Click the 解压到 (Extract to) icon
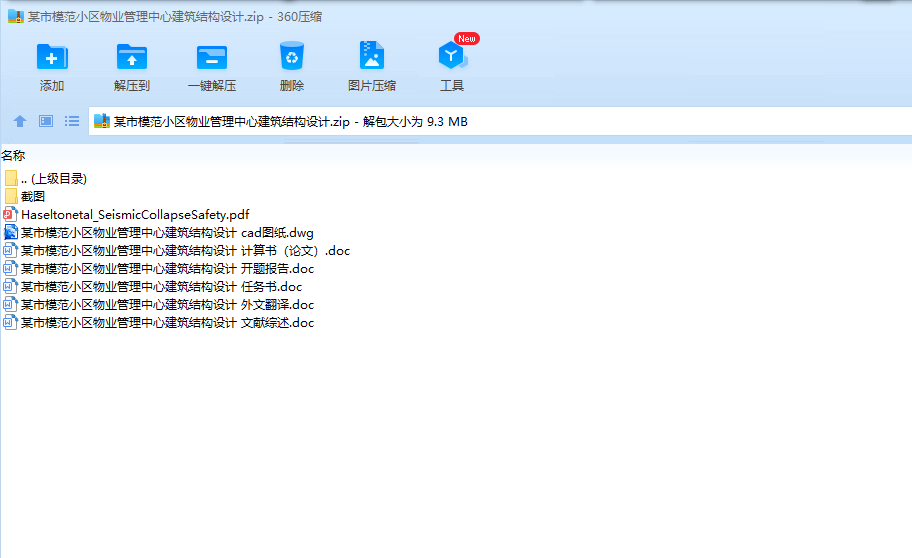This screenshot has width=912, height=558. click(131, 57)
